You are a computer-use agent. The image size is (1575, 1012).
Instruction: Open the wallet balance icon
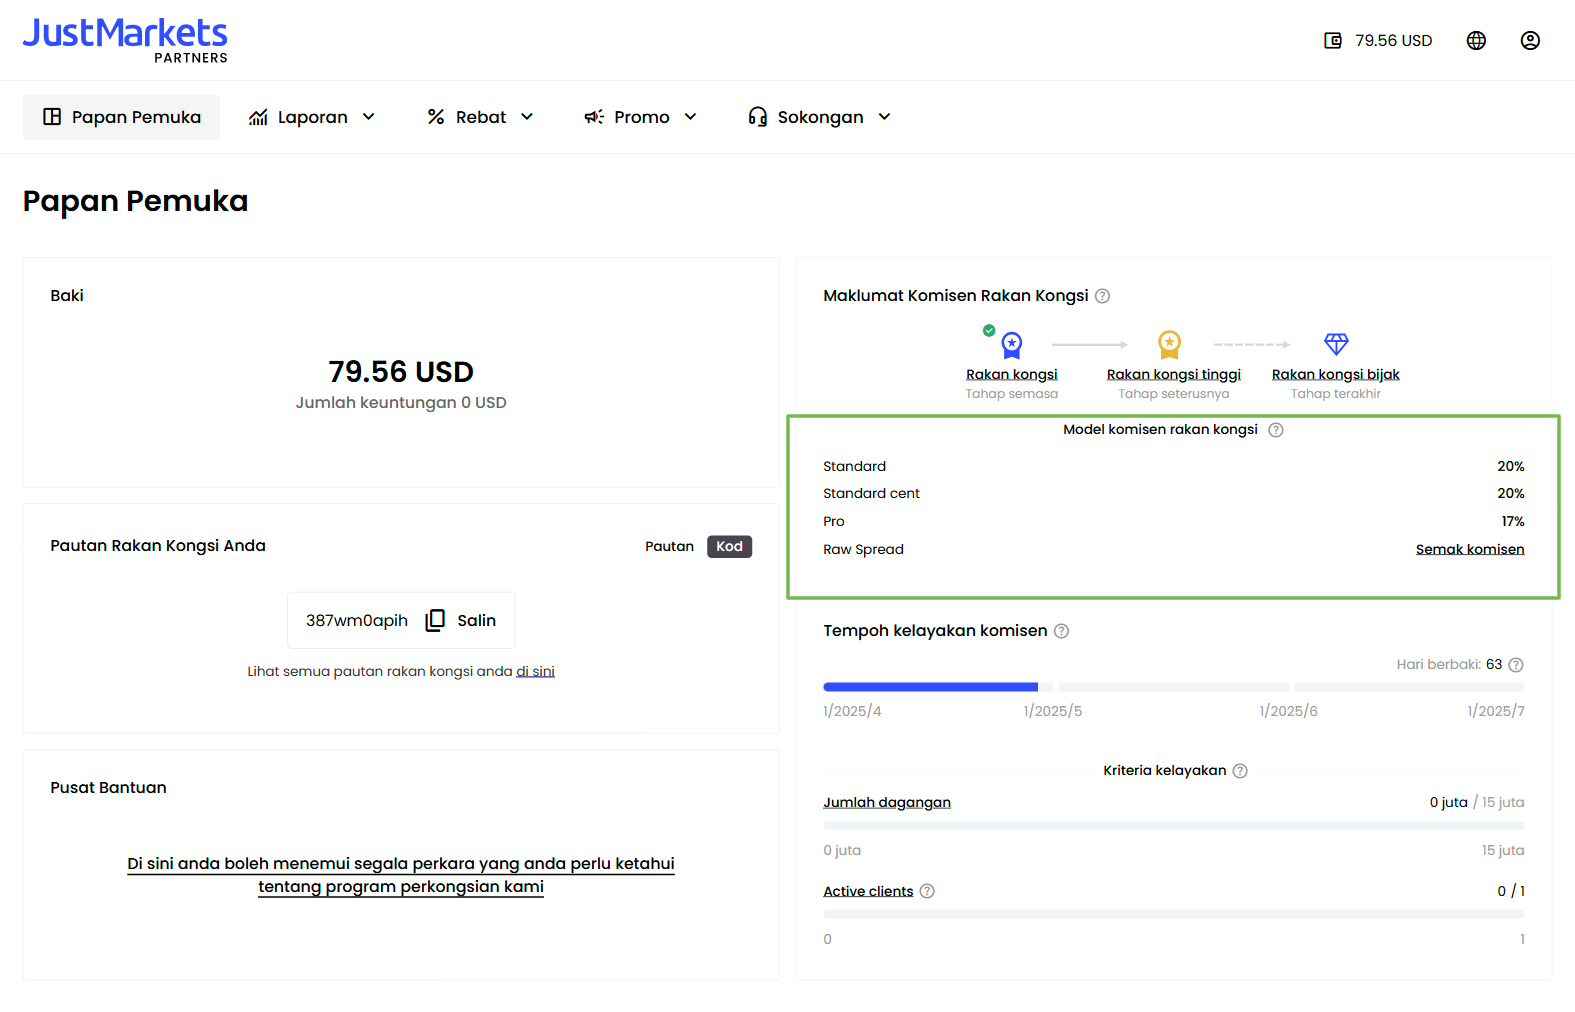point(1332,41)
